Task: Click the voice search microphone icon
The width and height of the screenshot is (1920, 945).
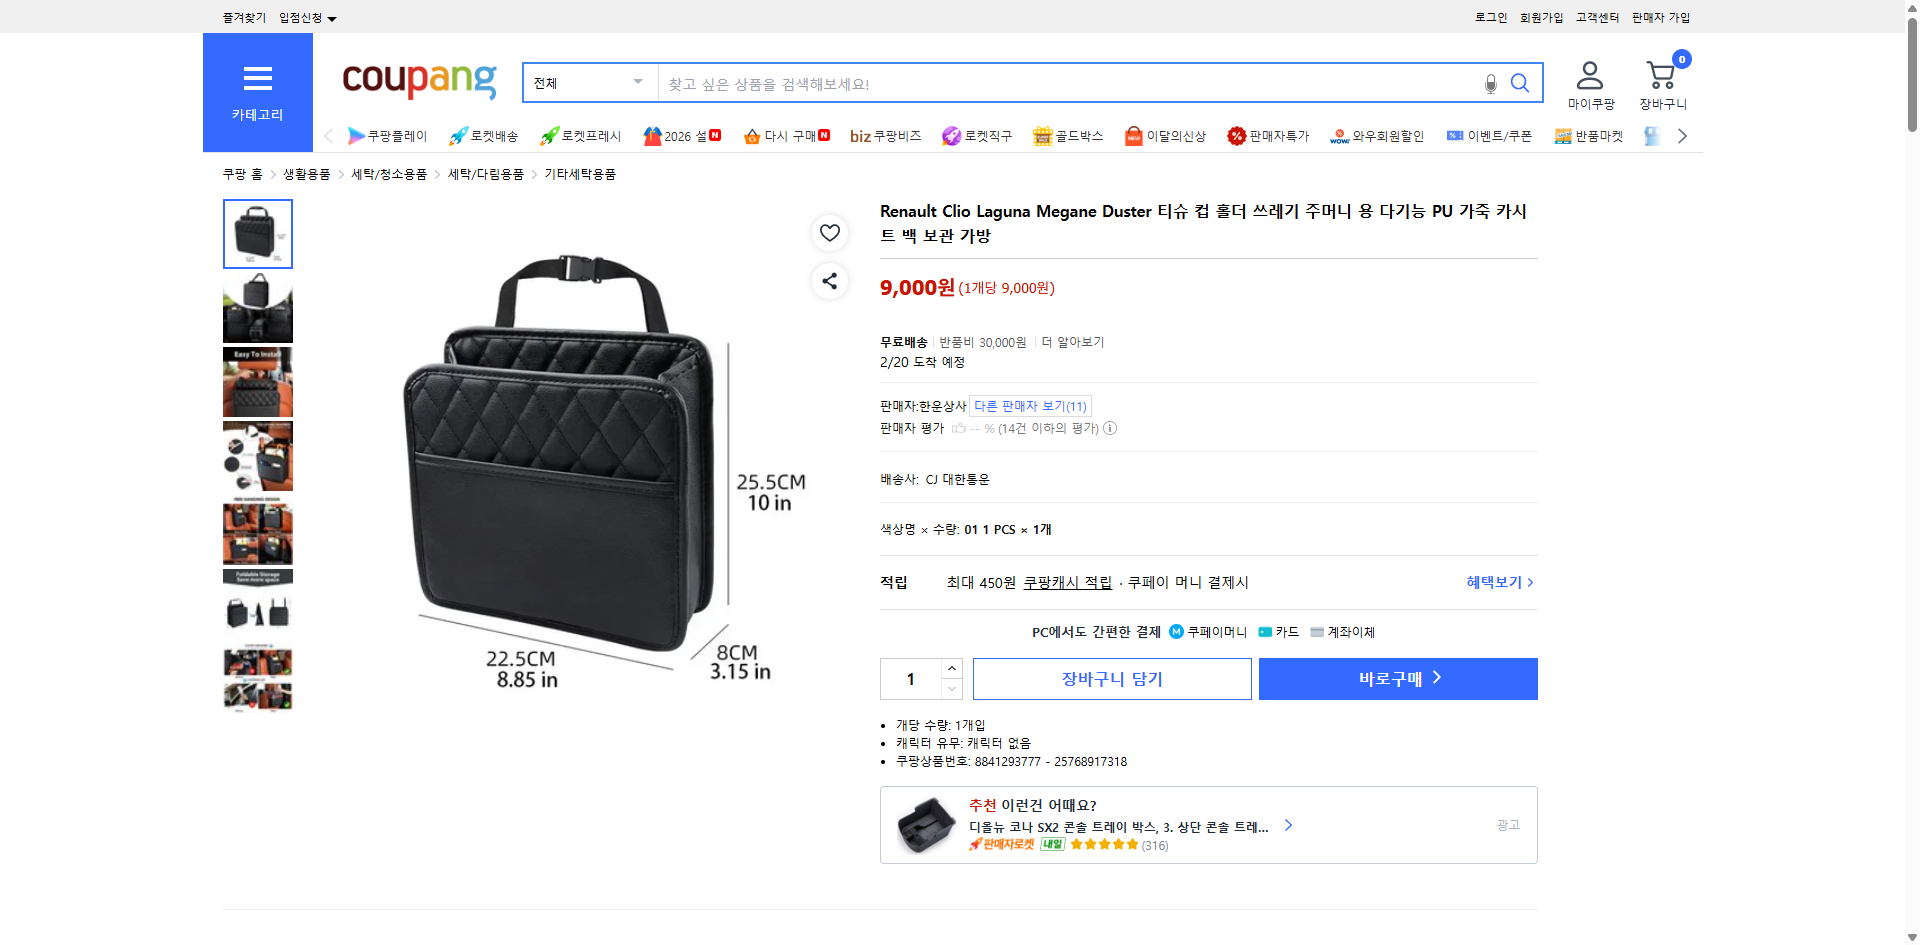Action: pos(1490,84)
